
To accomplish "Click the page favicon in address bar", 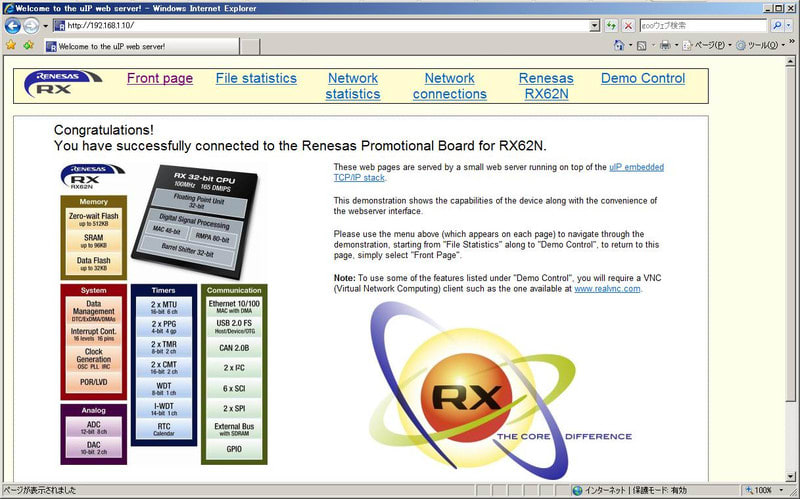I will [60, 26].
